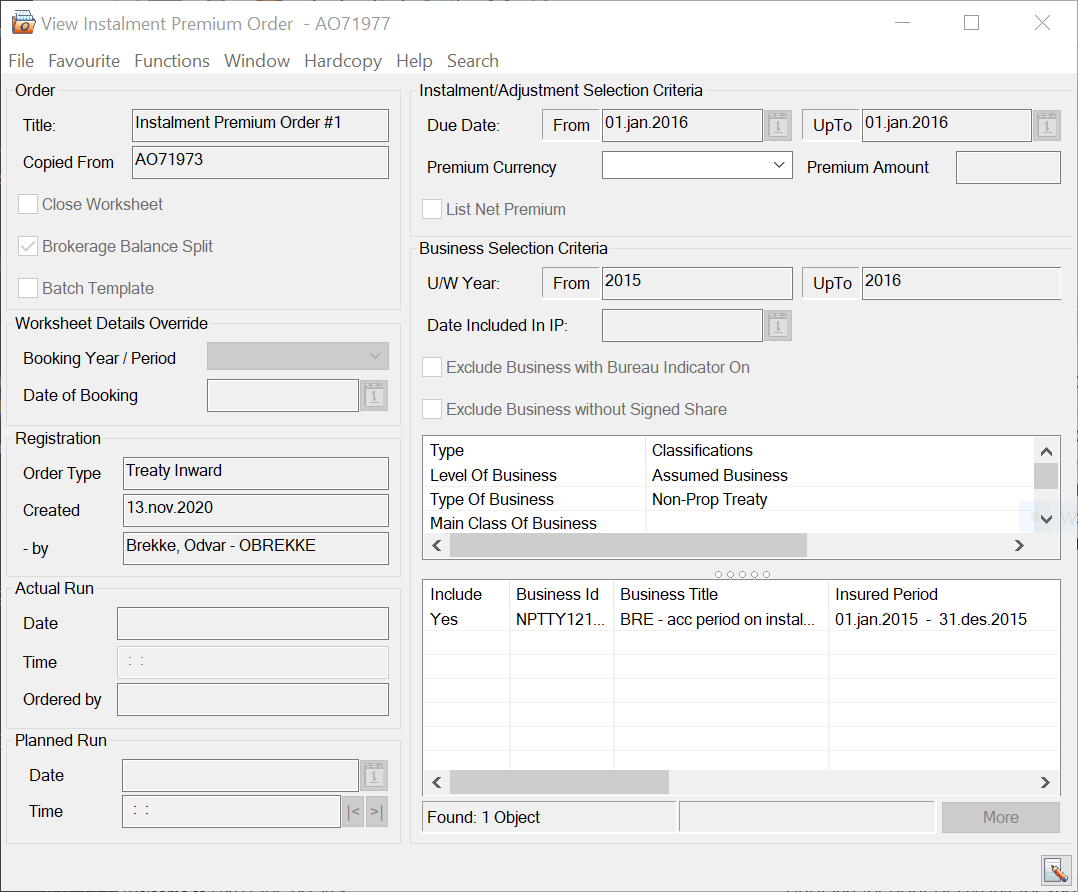Toggle the Batch Template checkbox

click(x=27, y=288)
